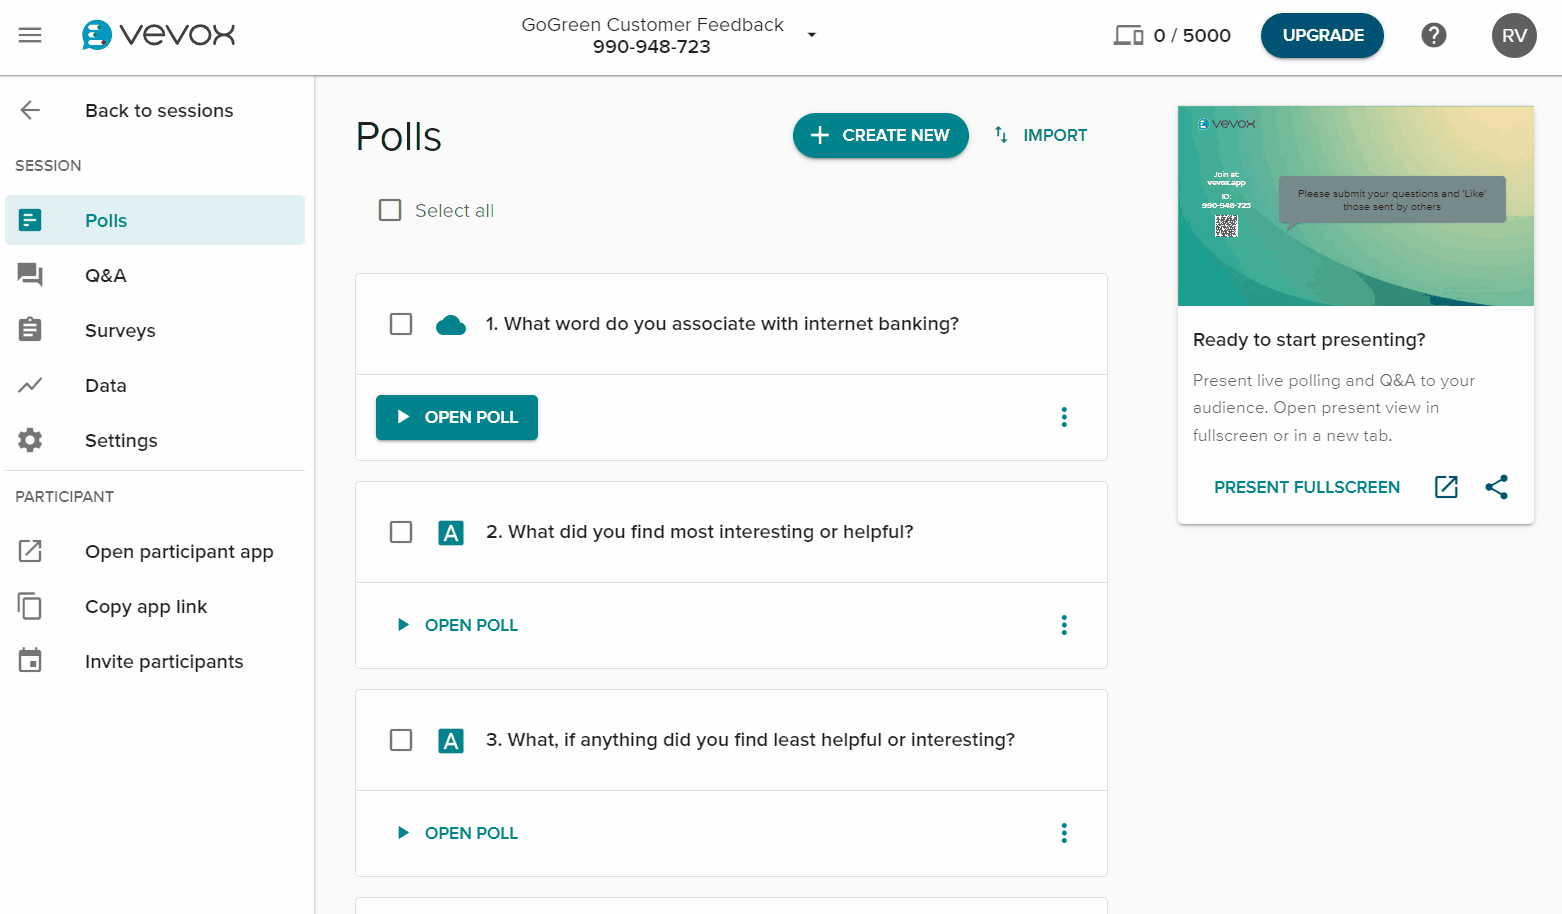Viewport: 1562px width, 914px height.
Task: Check the box for poll 1
Action: [401, 324]
